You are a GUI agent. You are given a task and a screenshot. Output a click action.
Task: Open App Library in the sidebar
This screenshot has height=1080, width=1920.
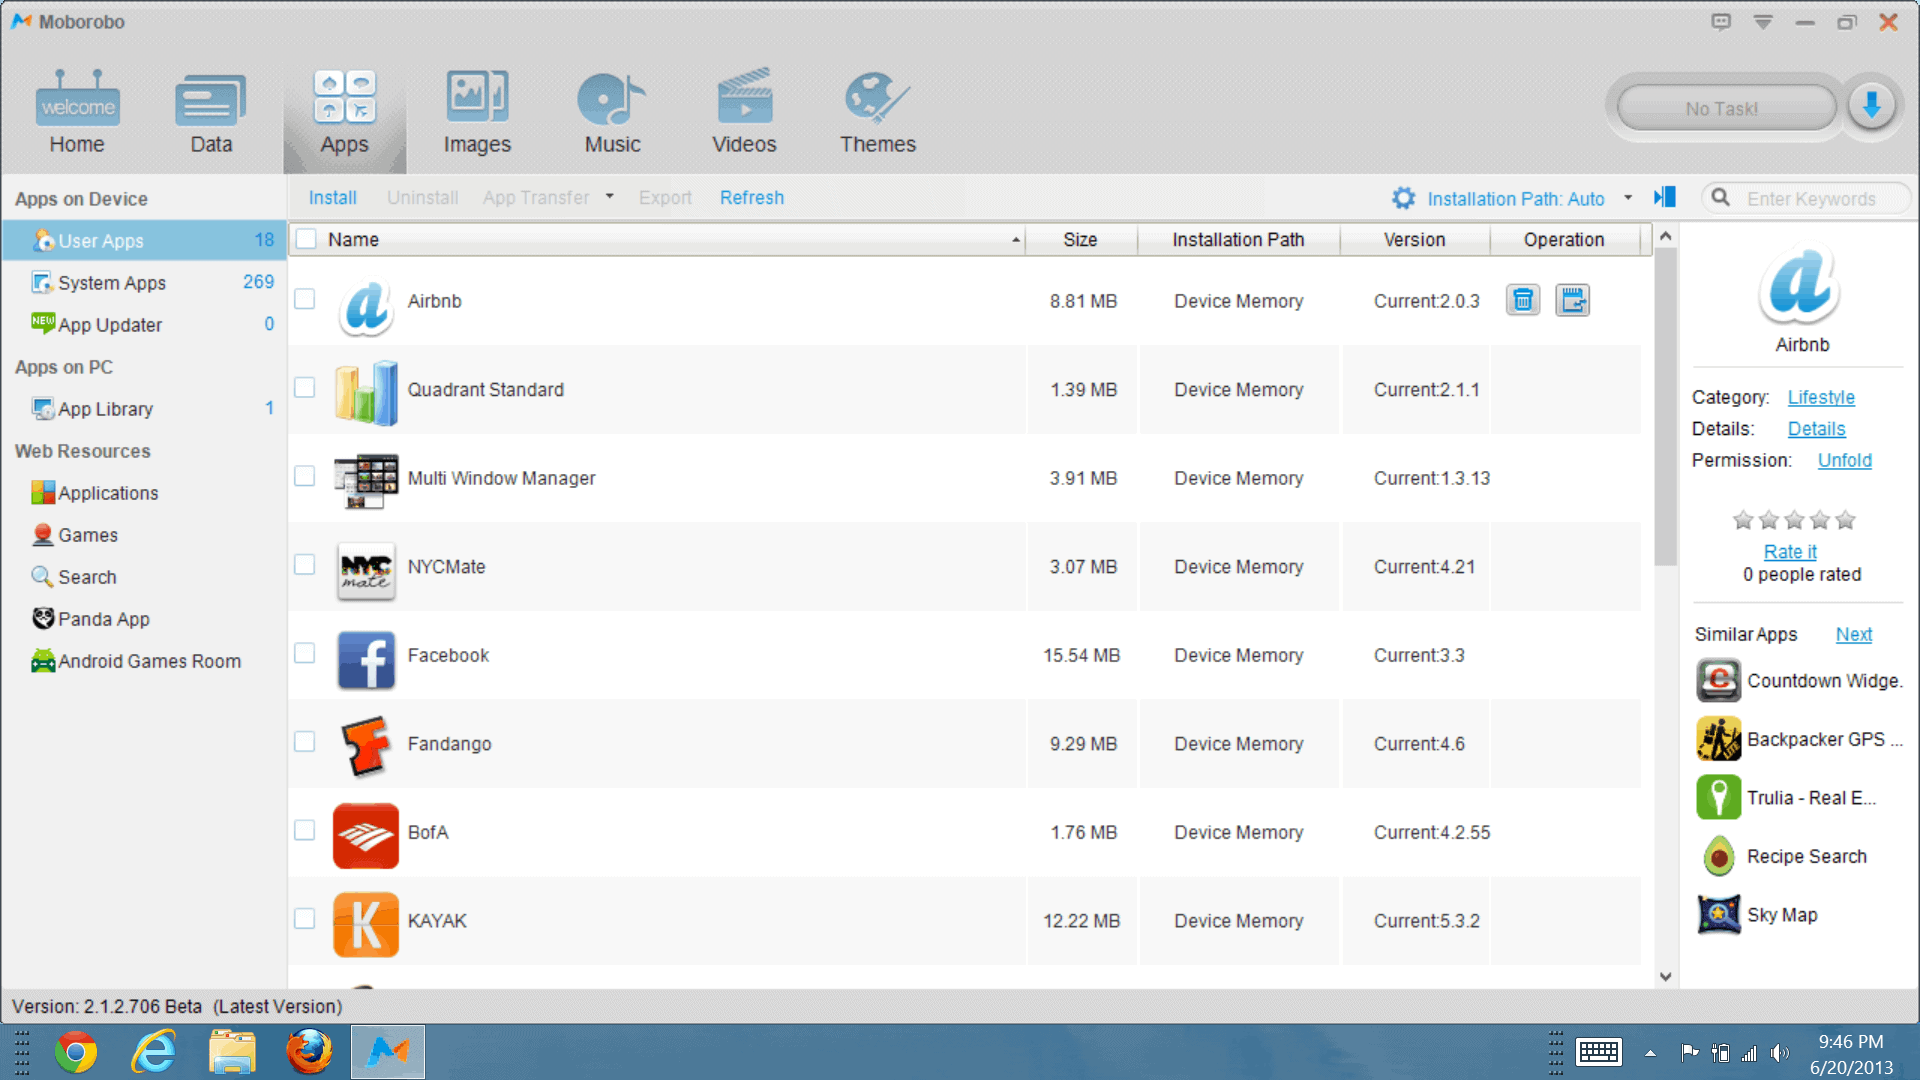pos(144,408)
